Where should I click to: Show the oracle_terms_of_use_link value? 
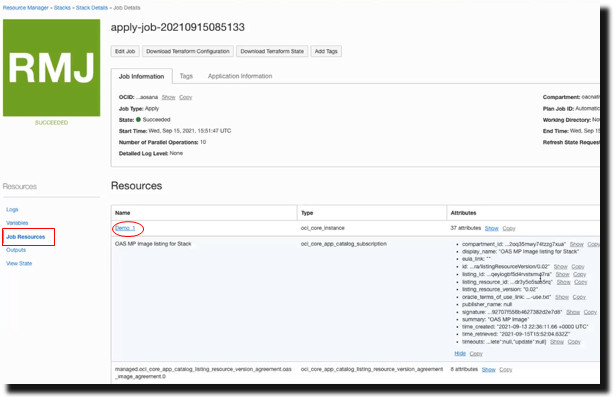pyautogui.click(x=562, y=297)
